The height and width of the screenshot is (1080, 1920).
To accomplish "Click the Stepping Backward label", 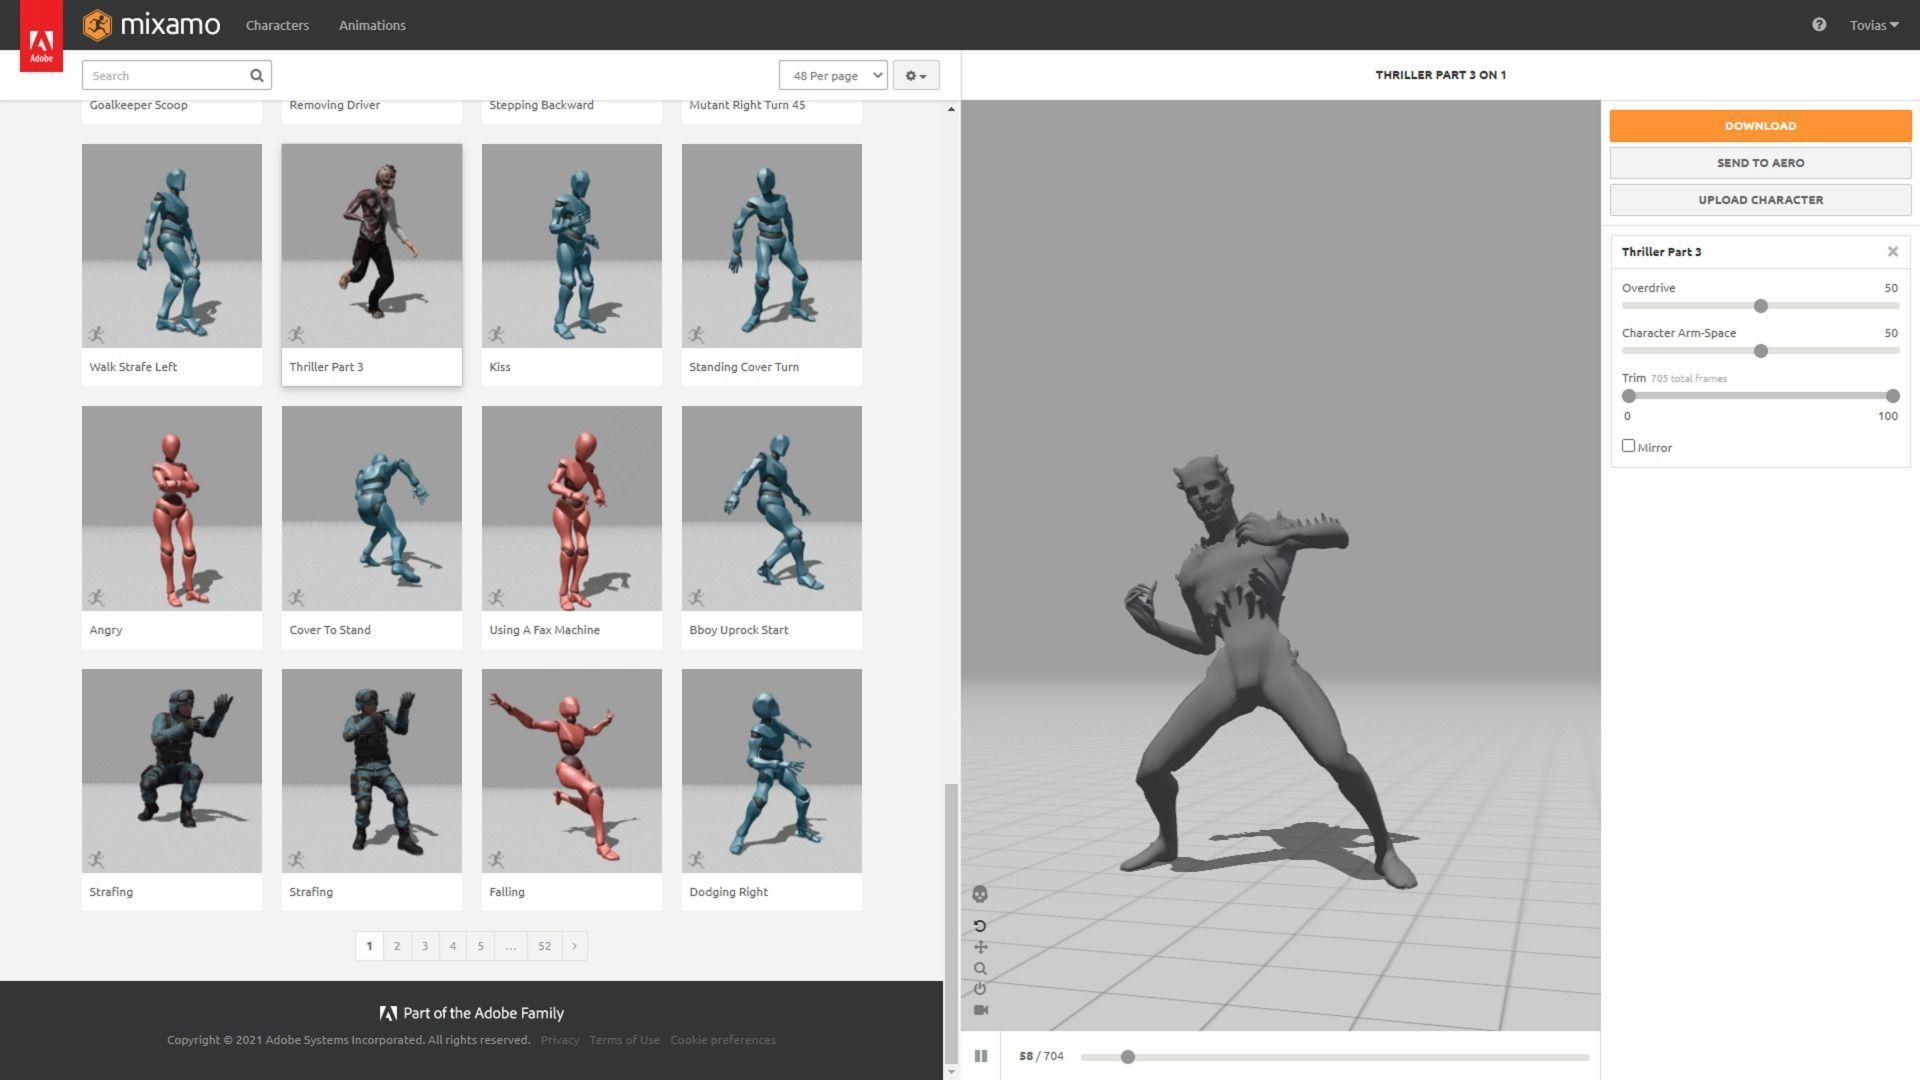I will [x=541, y=105].
